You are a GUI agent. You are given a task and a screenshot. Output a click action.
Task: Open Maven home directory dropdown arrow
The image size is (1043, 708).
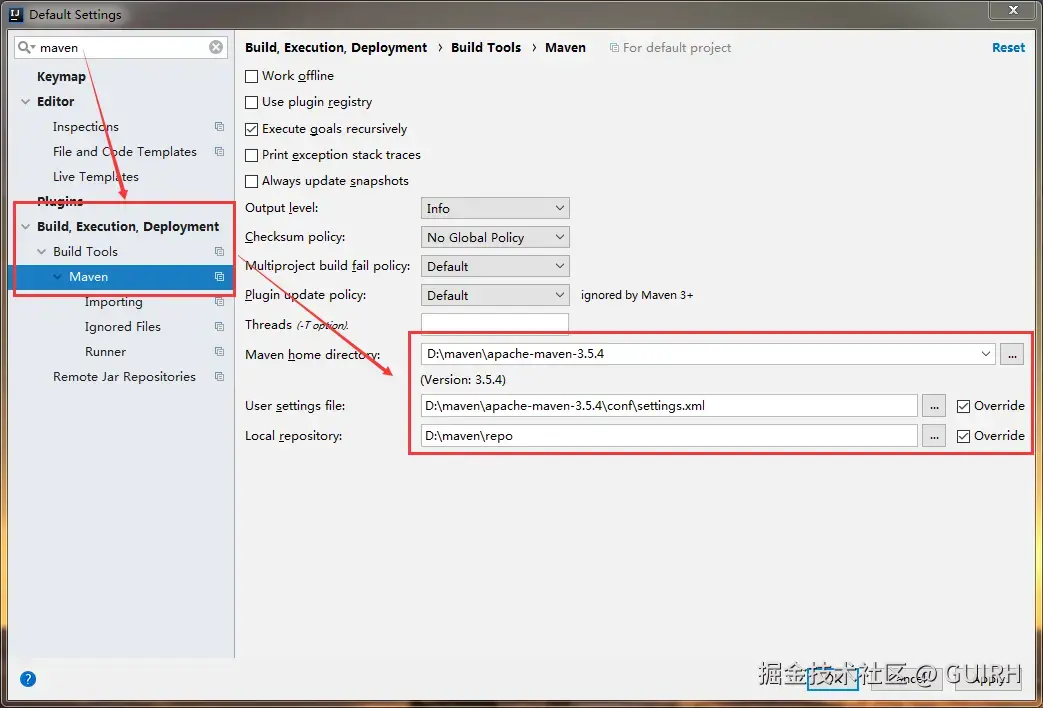[x=986, y=354]
